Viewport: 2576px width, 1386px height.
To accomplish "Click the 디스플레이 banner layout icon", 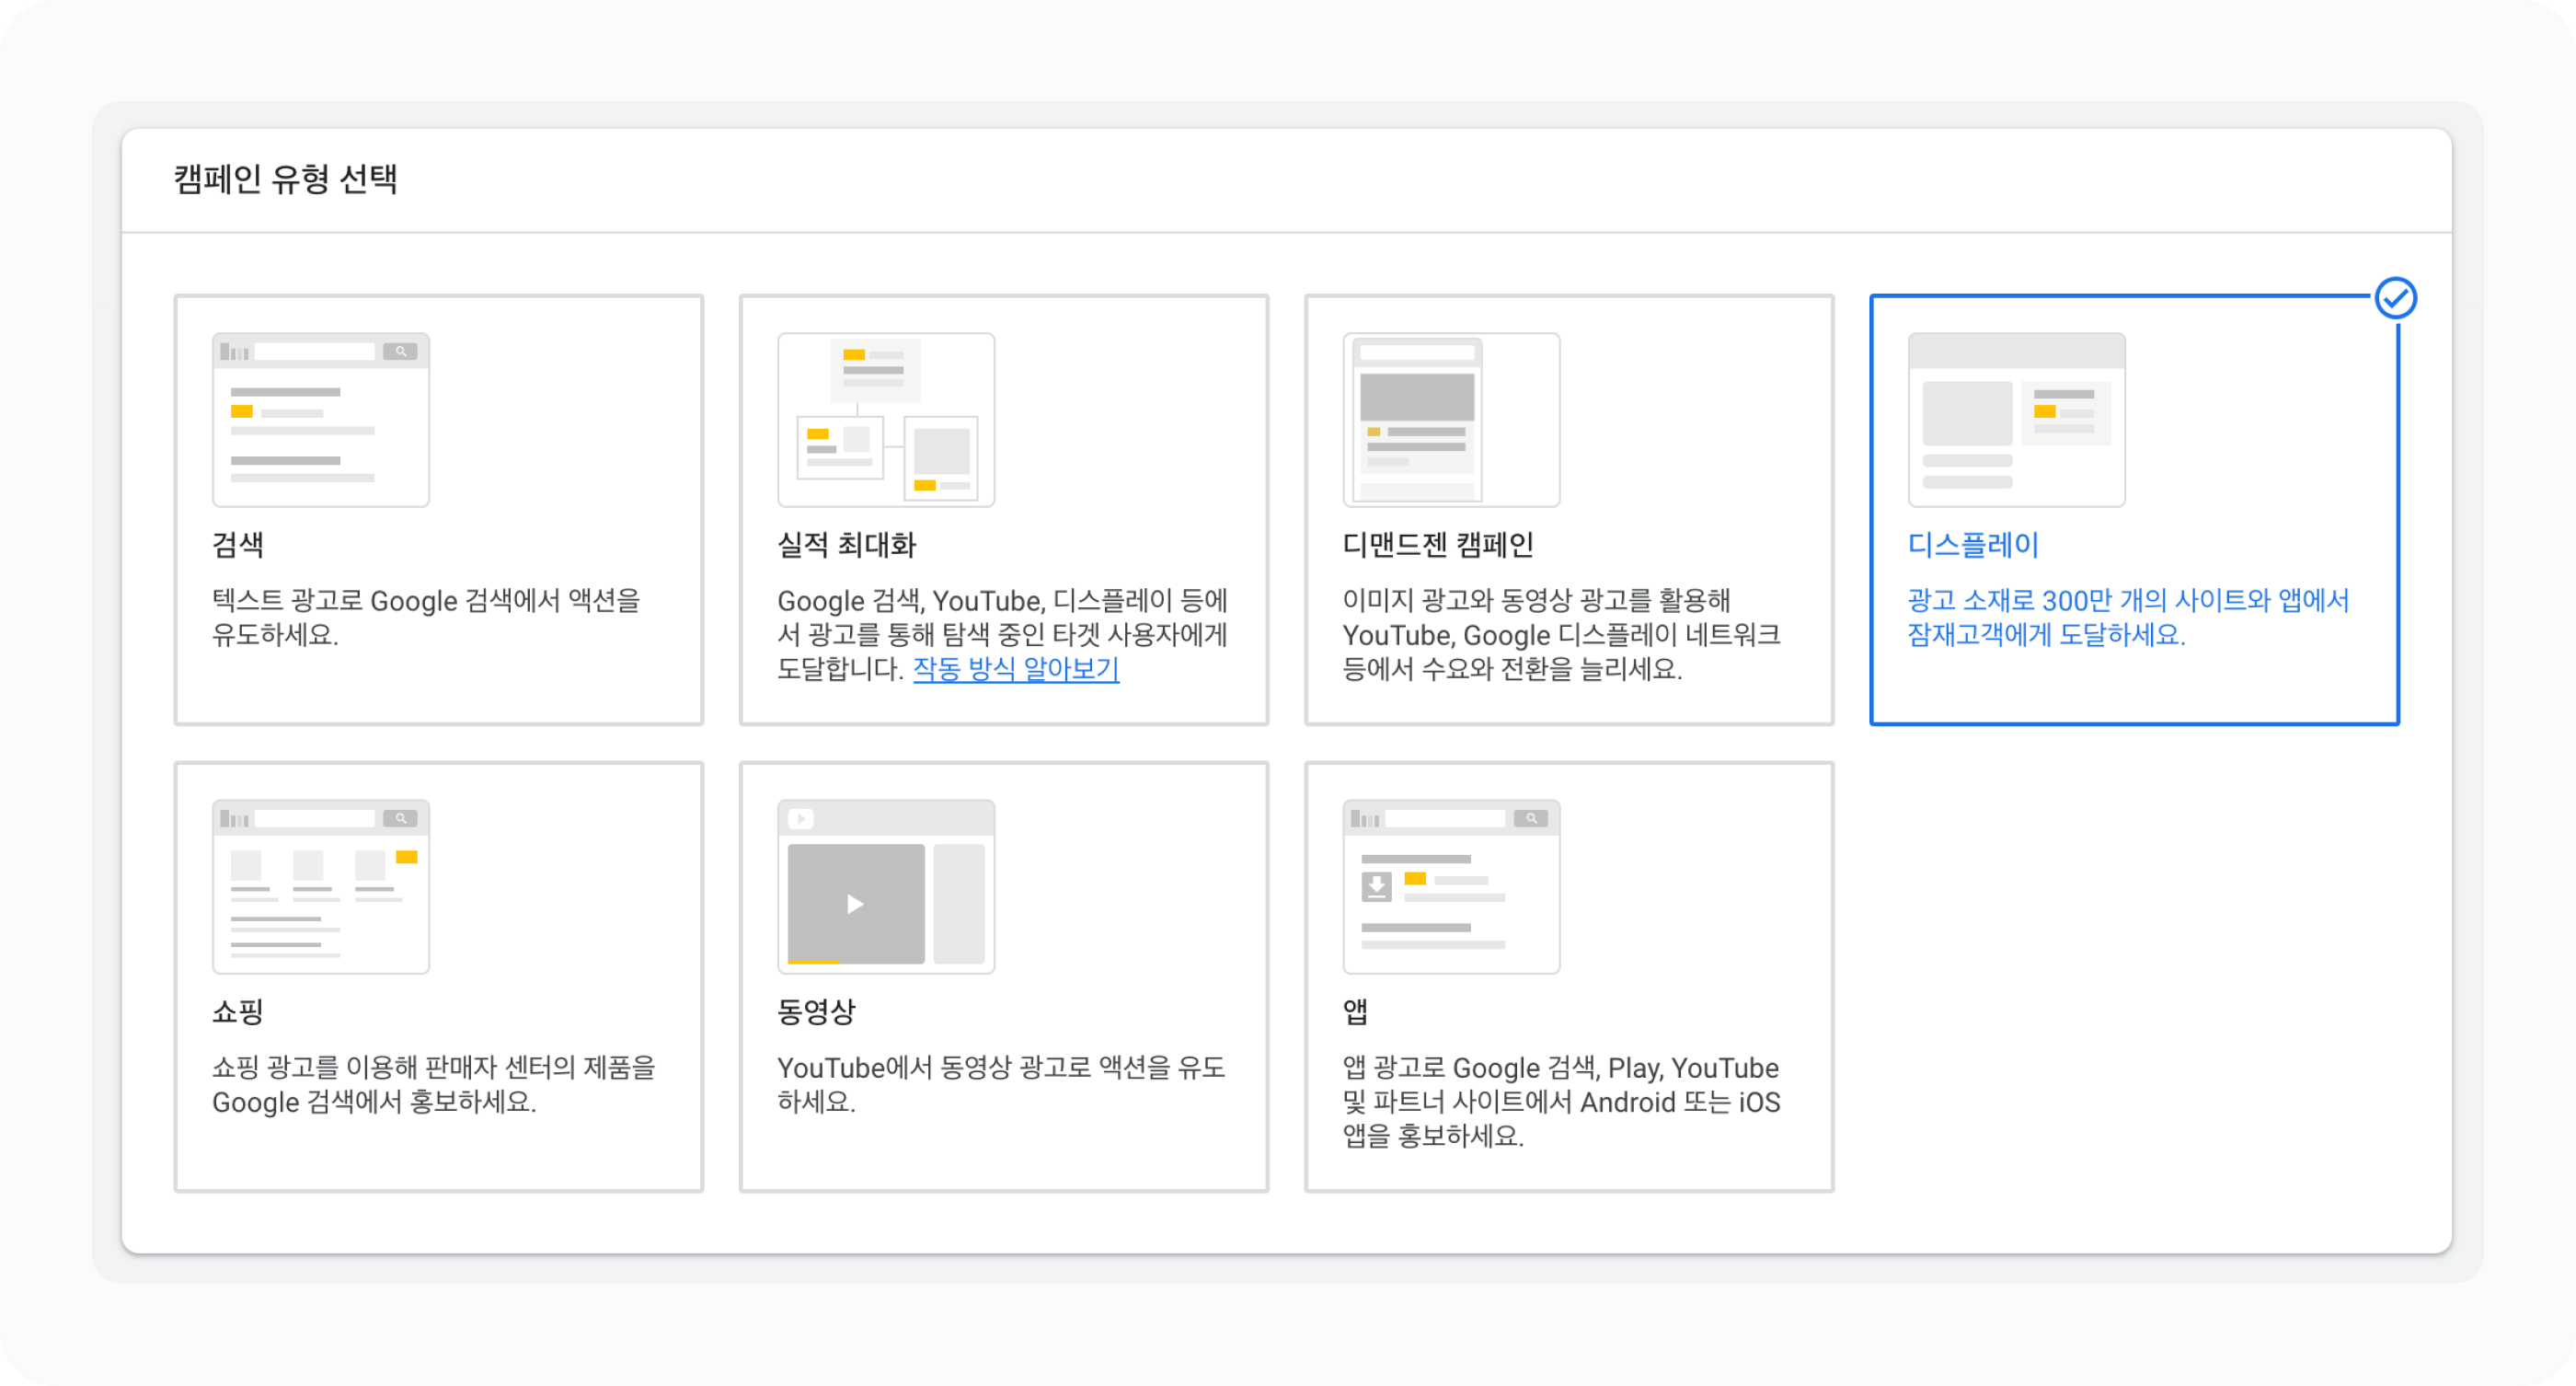I will pyautogui.click(x=2016, y=418).
